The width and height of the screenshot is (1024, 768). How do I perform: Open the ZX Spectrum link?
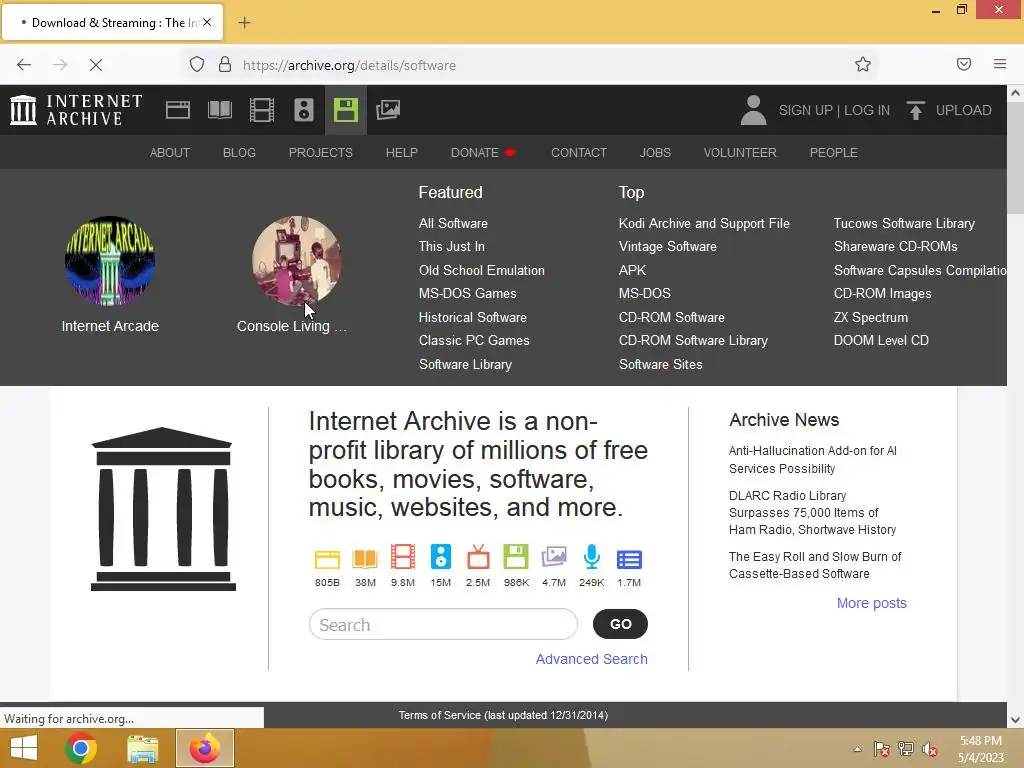(871, 317)
